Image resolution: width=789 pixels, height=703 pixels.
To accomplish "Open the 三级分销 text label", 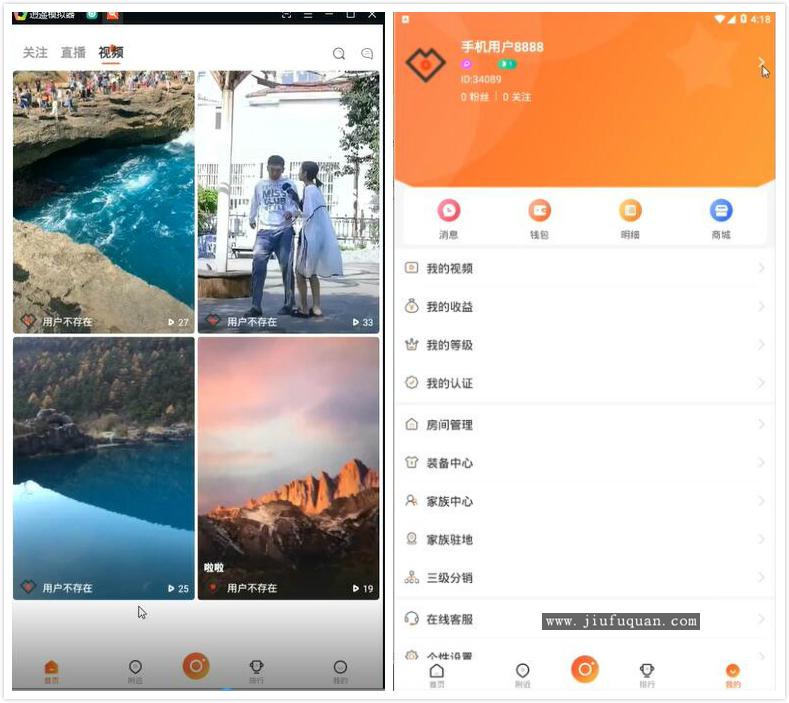I will [x=449, y=578].
